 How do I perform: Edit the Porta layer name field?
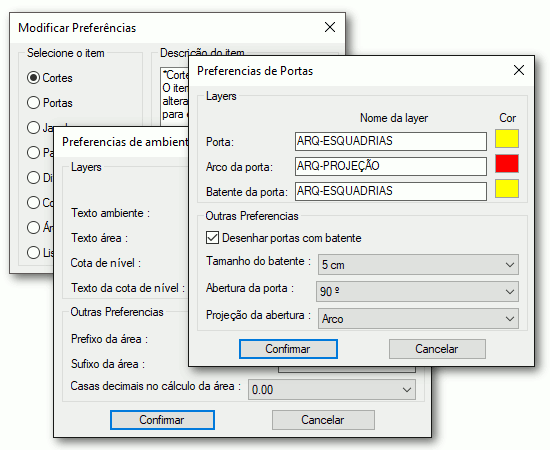(391, 141)
